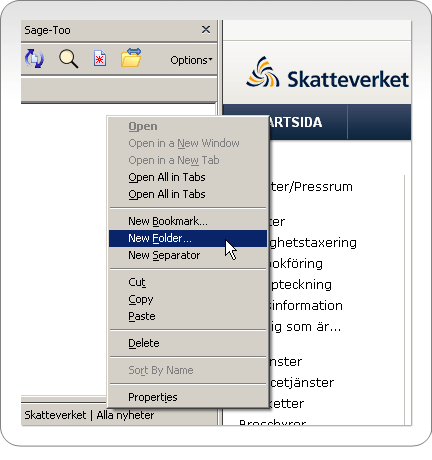Click the Skatteverket logo
This screenshot has width=432, height=460.
pyautogui.click(x=327, y=73)
